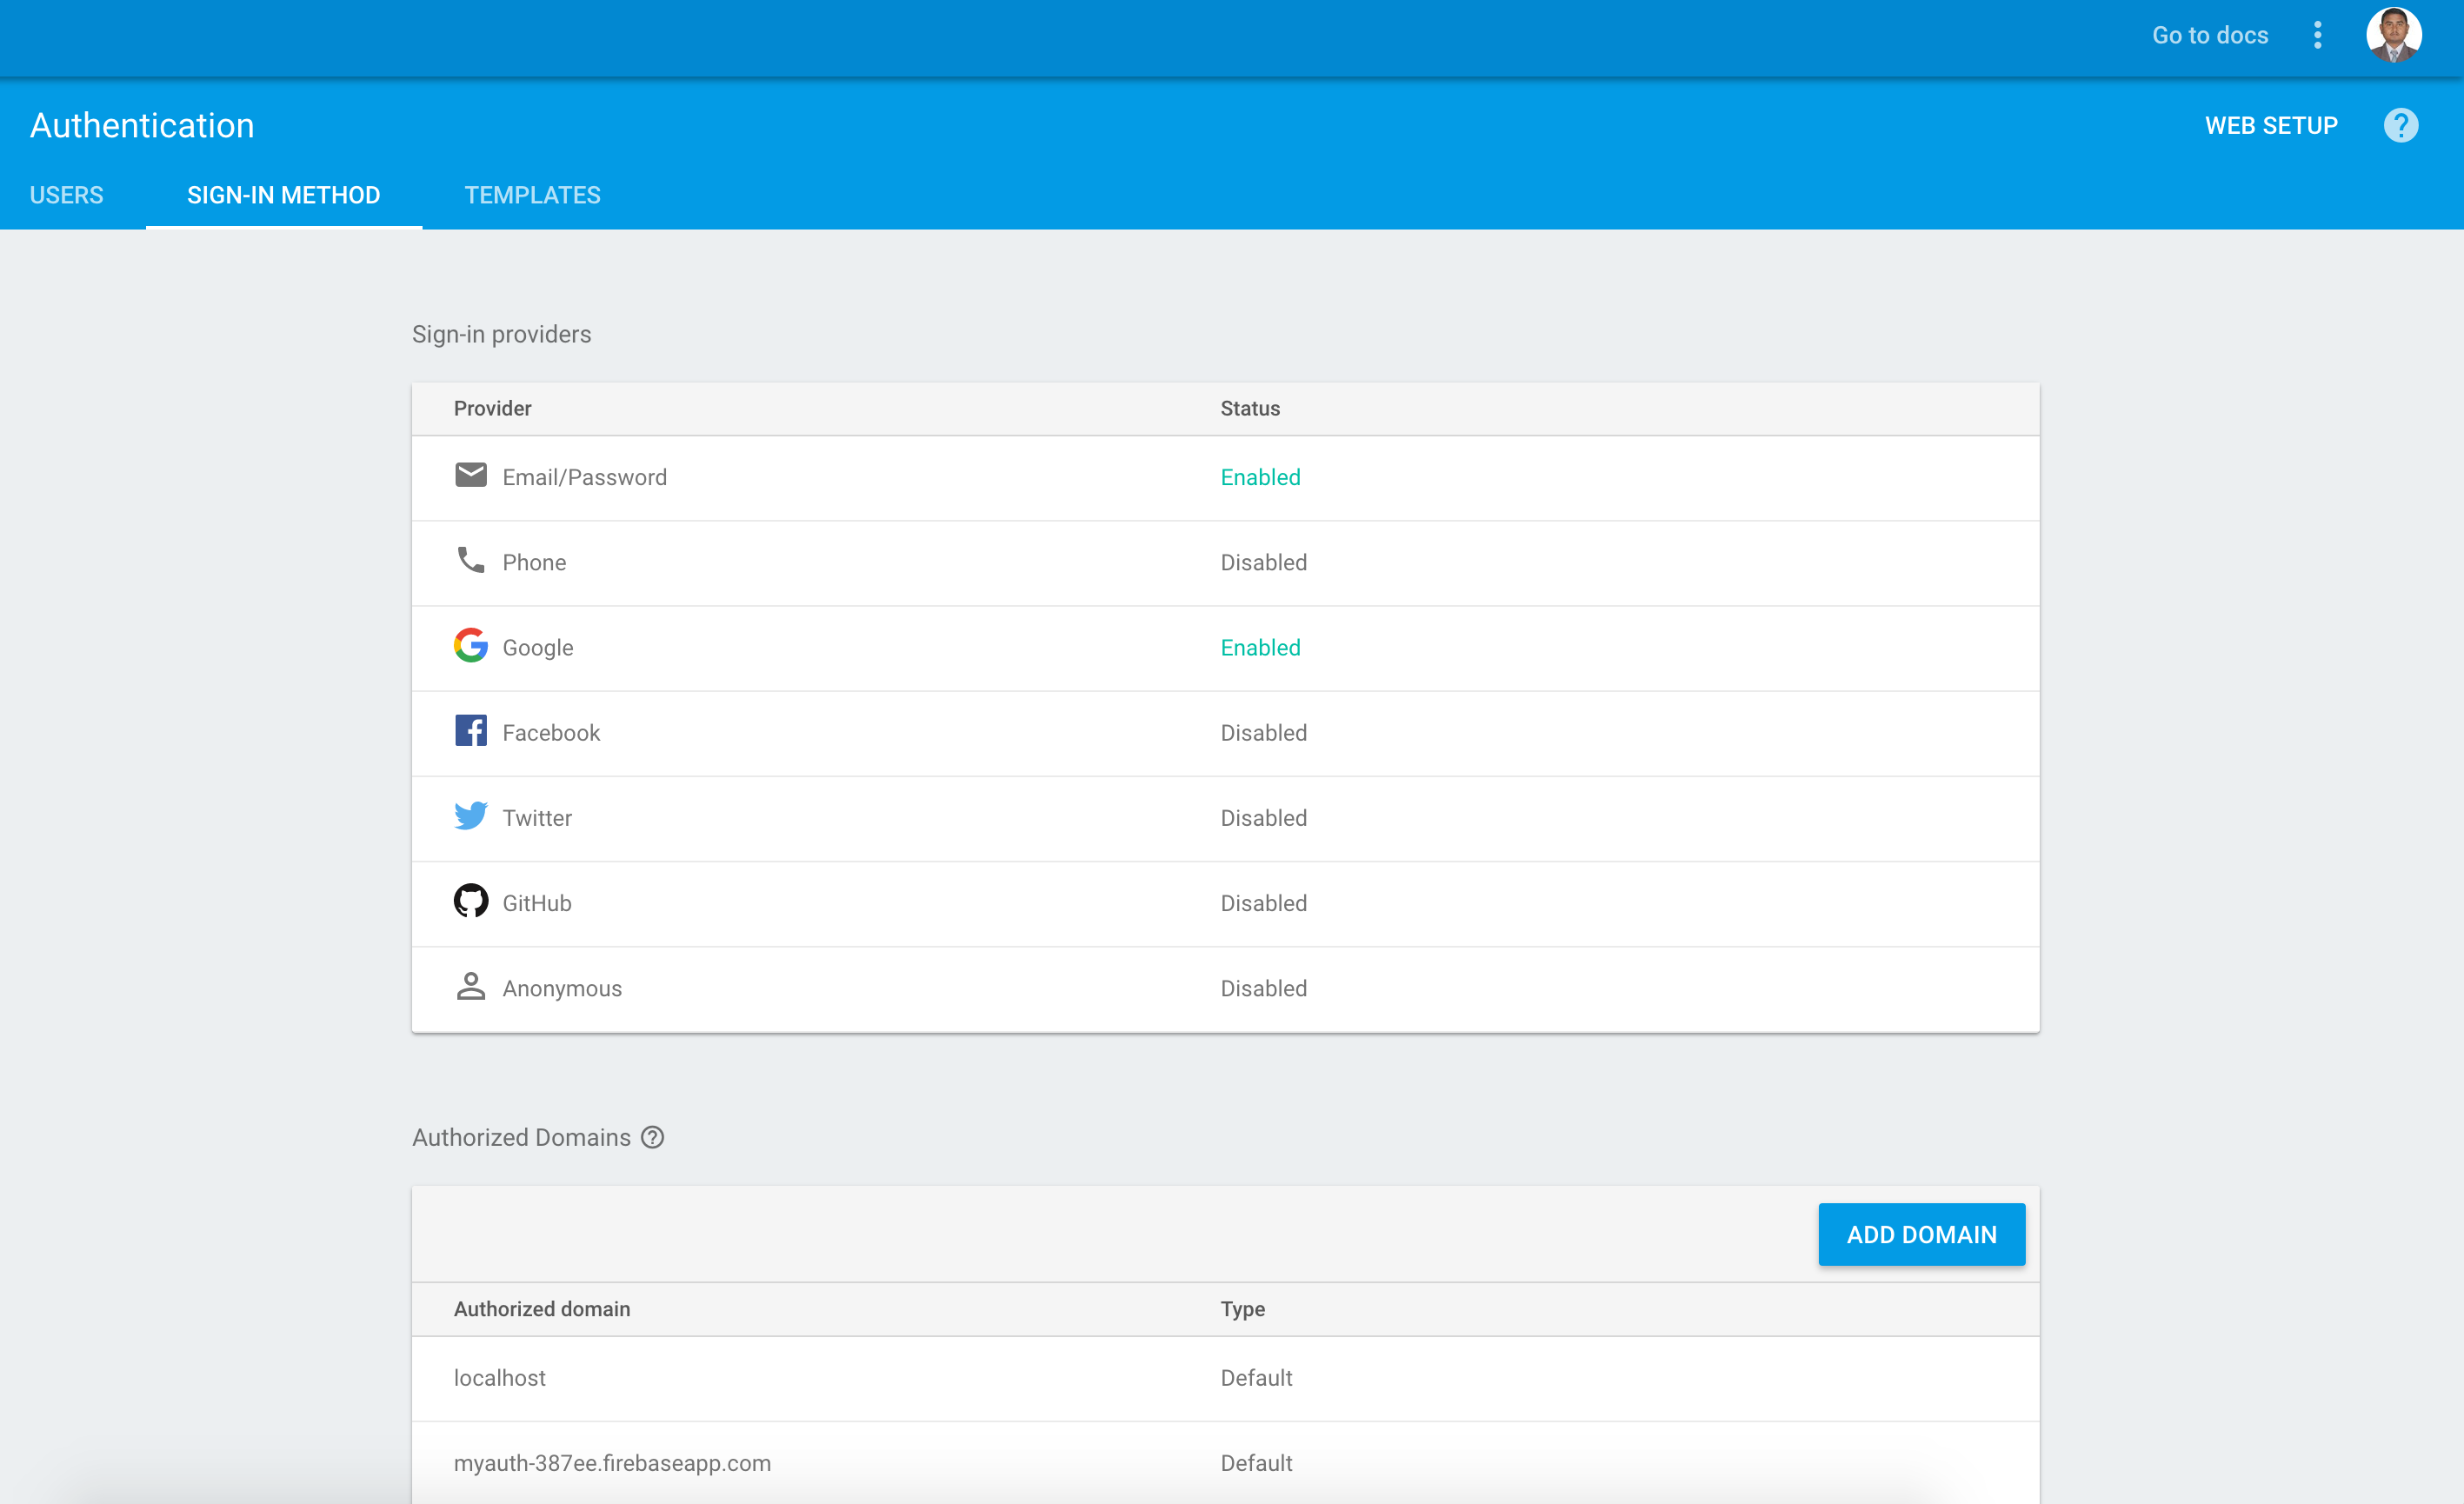Follow the Go to docs link
The image size is (2464, 1504).
click(2209, 36)
